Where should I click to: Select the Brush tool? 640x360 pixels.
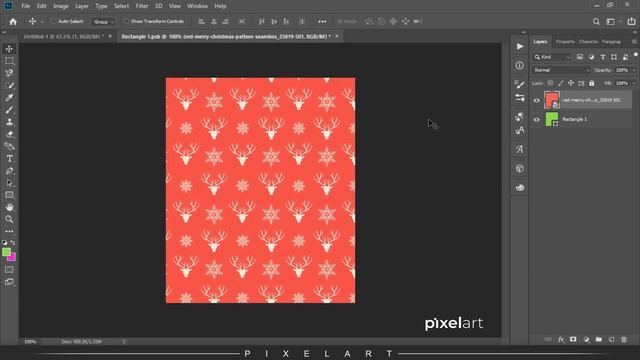point(9,110)
